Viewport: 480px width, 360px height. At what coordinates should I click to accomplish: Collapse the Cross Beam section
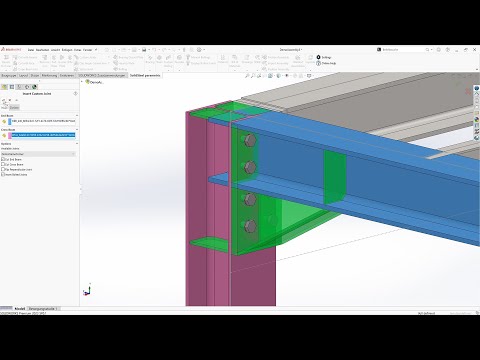click(x=77, y=129)
